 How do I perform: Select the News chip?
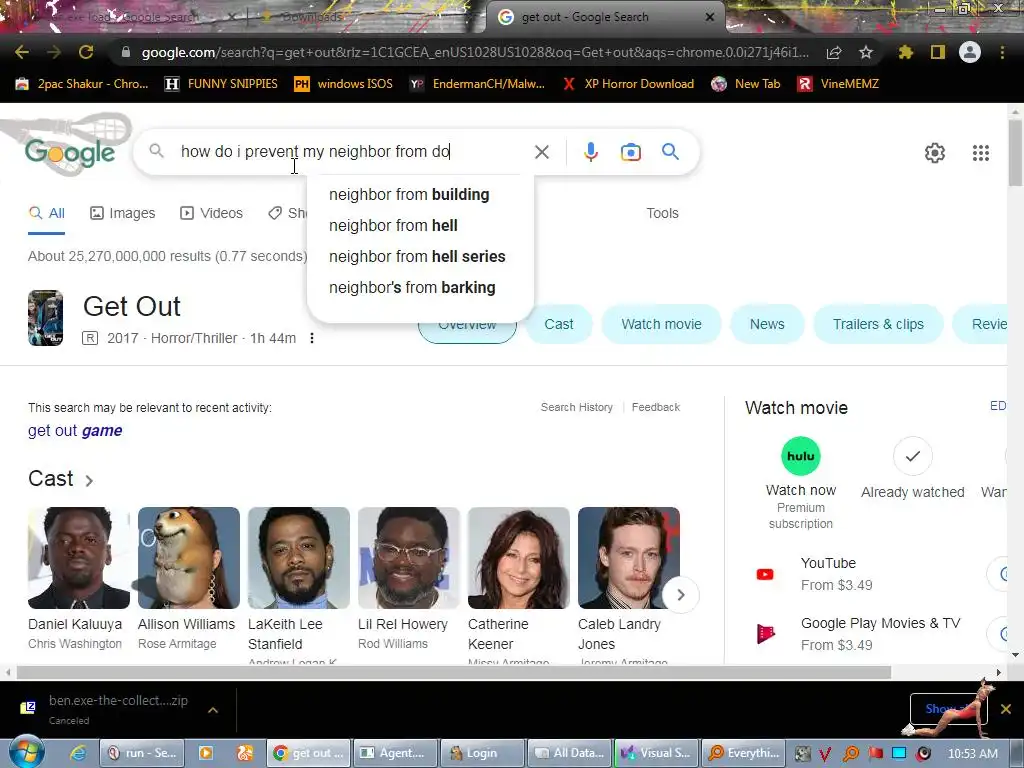click(767, 324)
